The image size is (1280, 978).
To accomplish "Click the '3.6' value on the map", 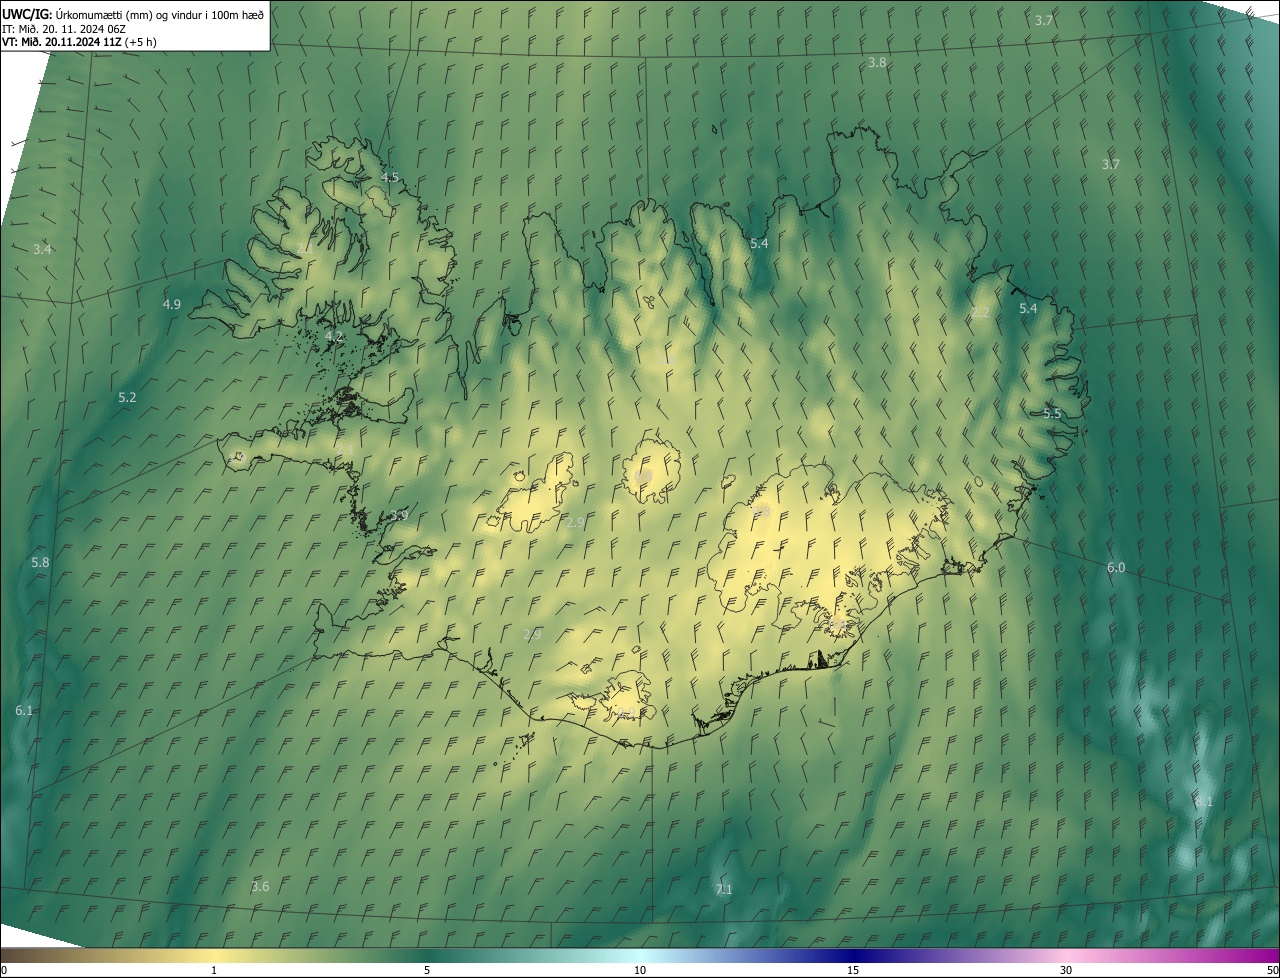I will point(260,886).
